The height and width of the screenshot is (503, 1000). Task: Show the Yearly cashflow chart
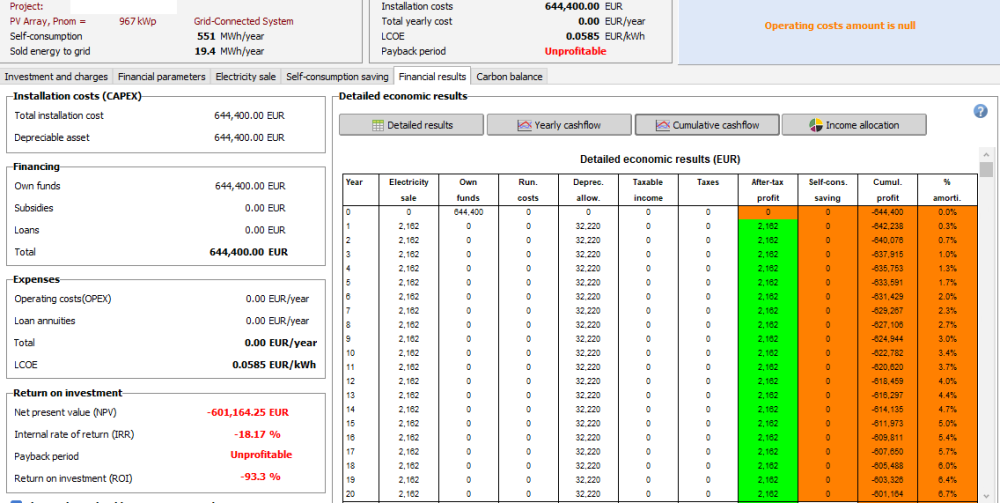pos(558,125)
